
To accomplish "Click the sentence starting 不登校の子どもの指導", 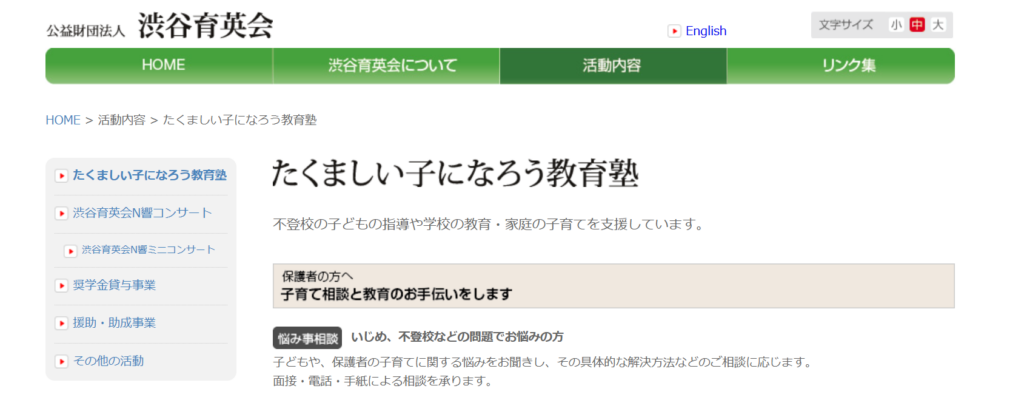I will [x=488, y=225].
